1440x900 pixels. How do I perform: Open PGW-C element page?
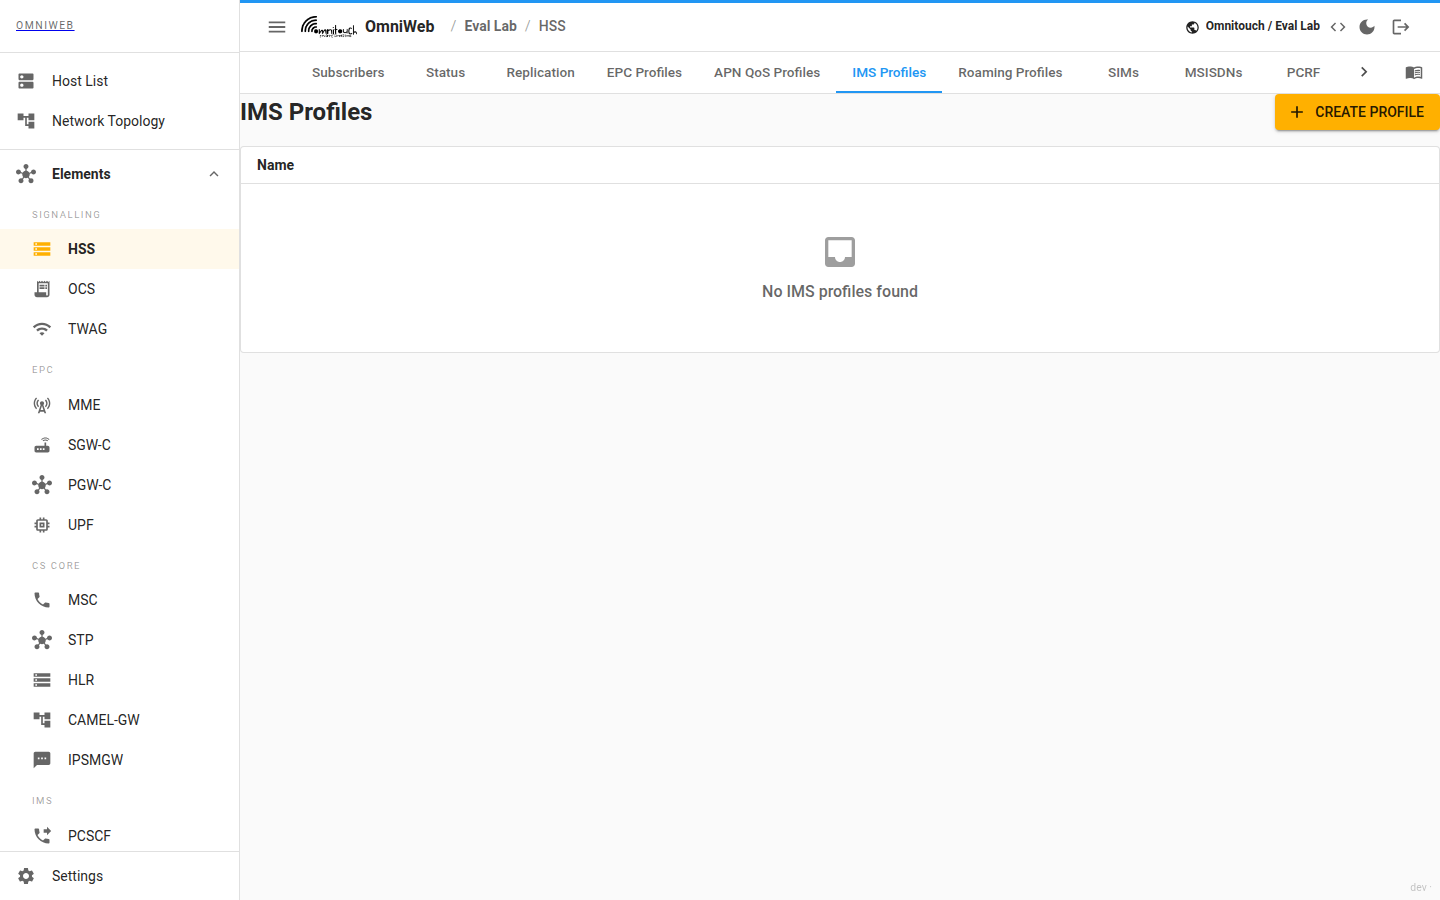coord(120,485)
